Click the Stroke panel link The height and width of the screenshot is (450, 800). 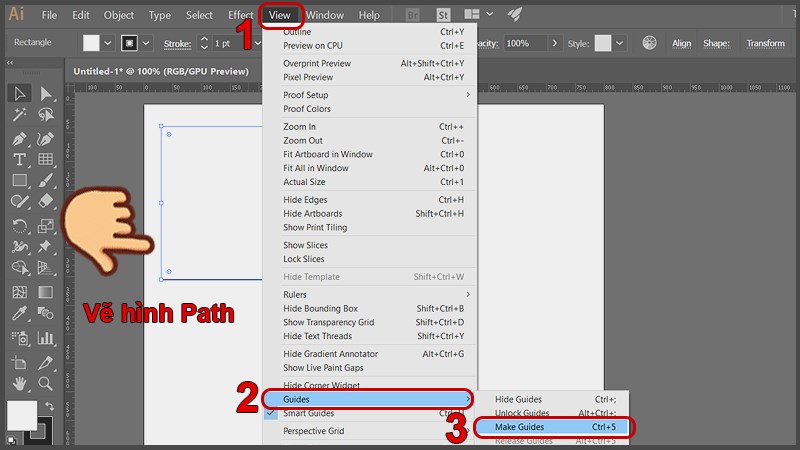click(x=177, y=44)
